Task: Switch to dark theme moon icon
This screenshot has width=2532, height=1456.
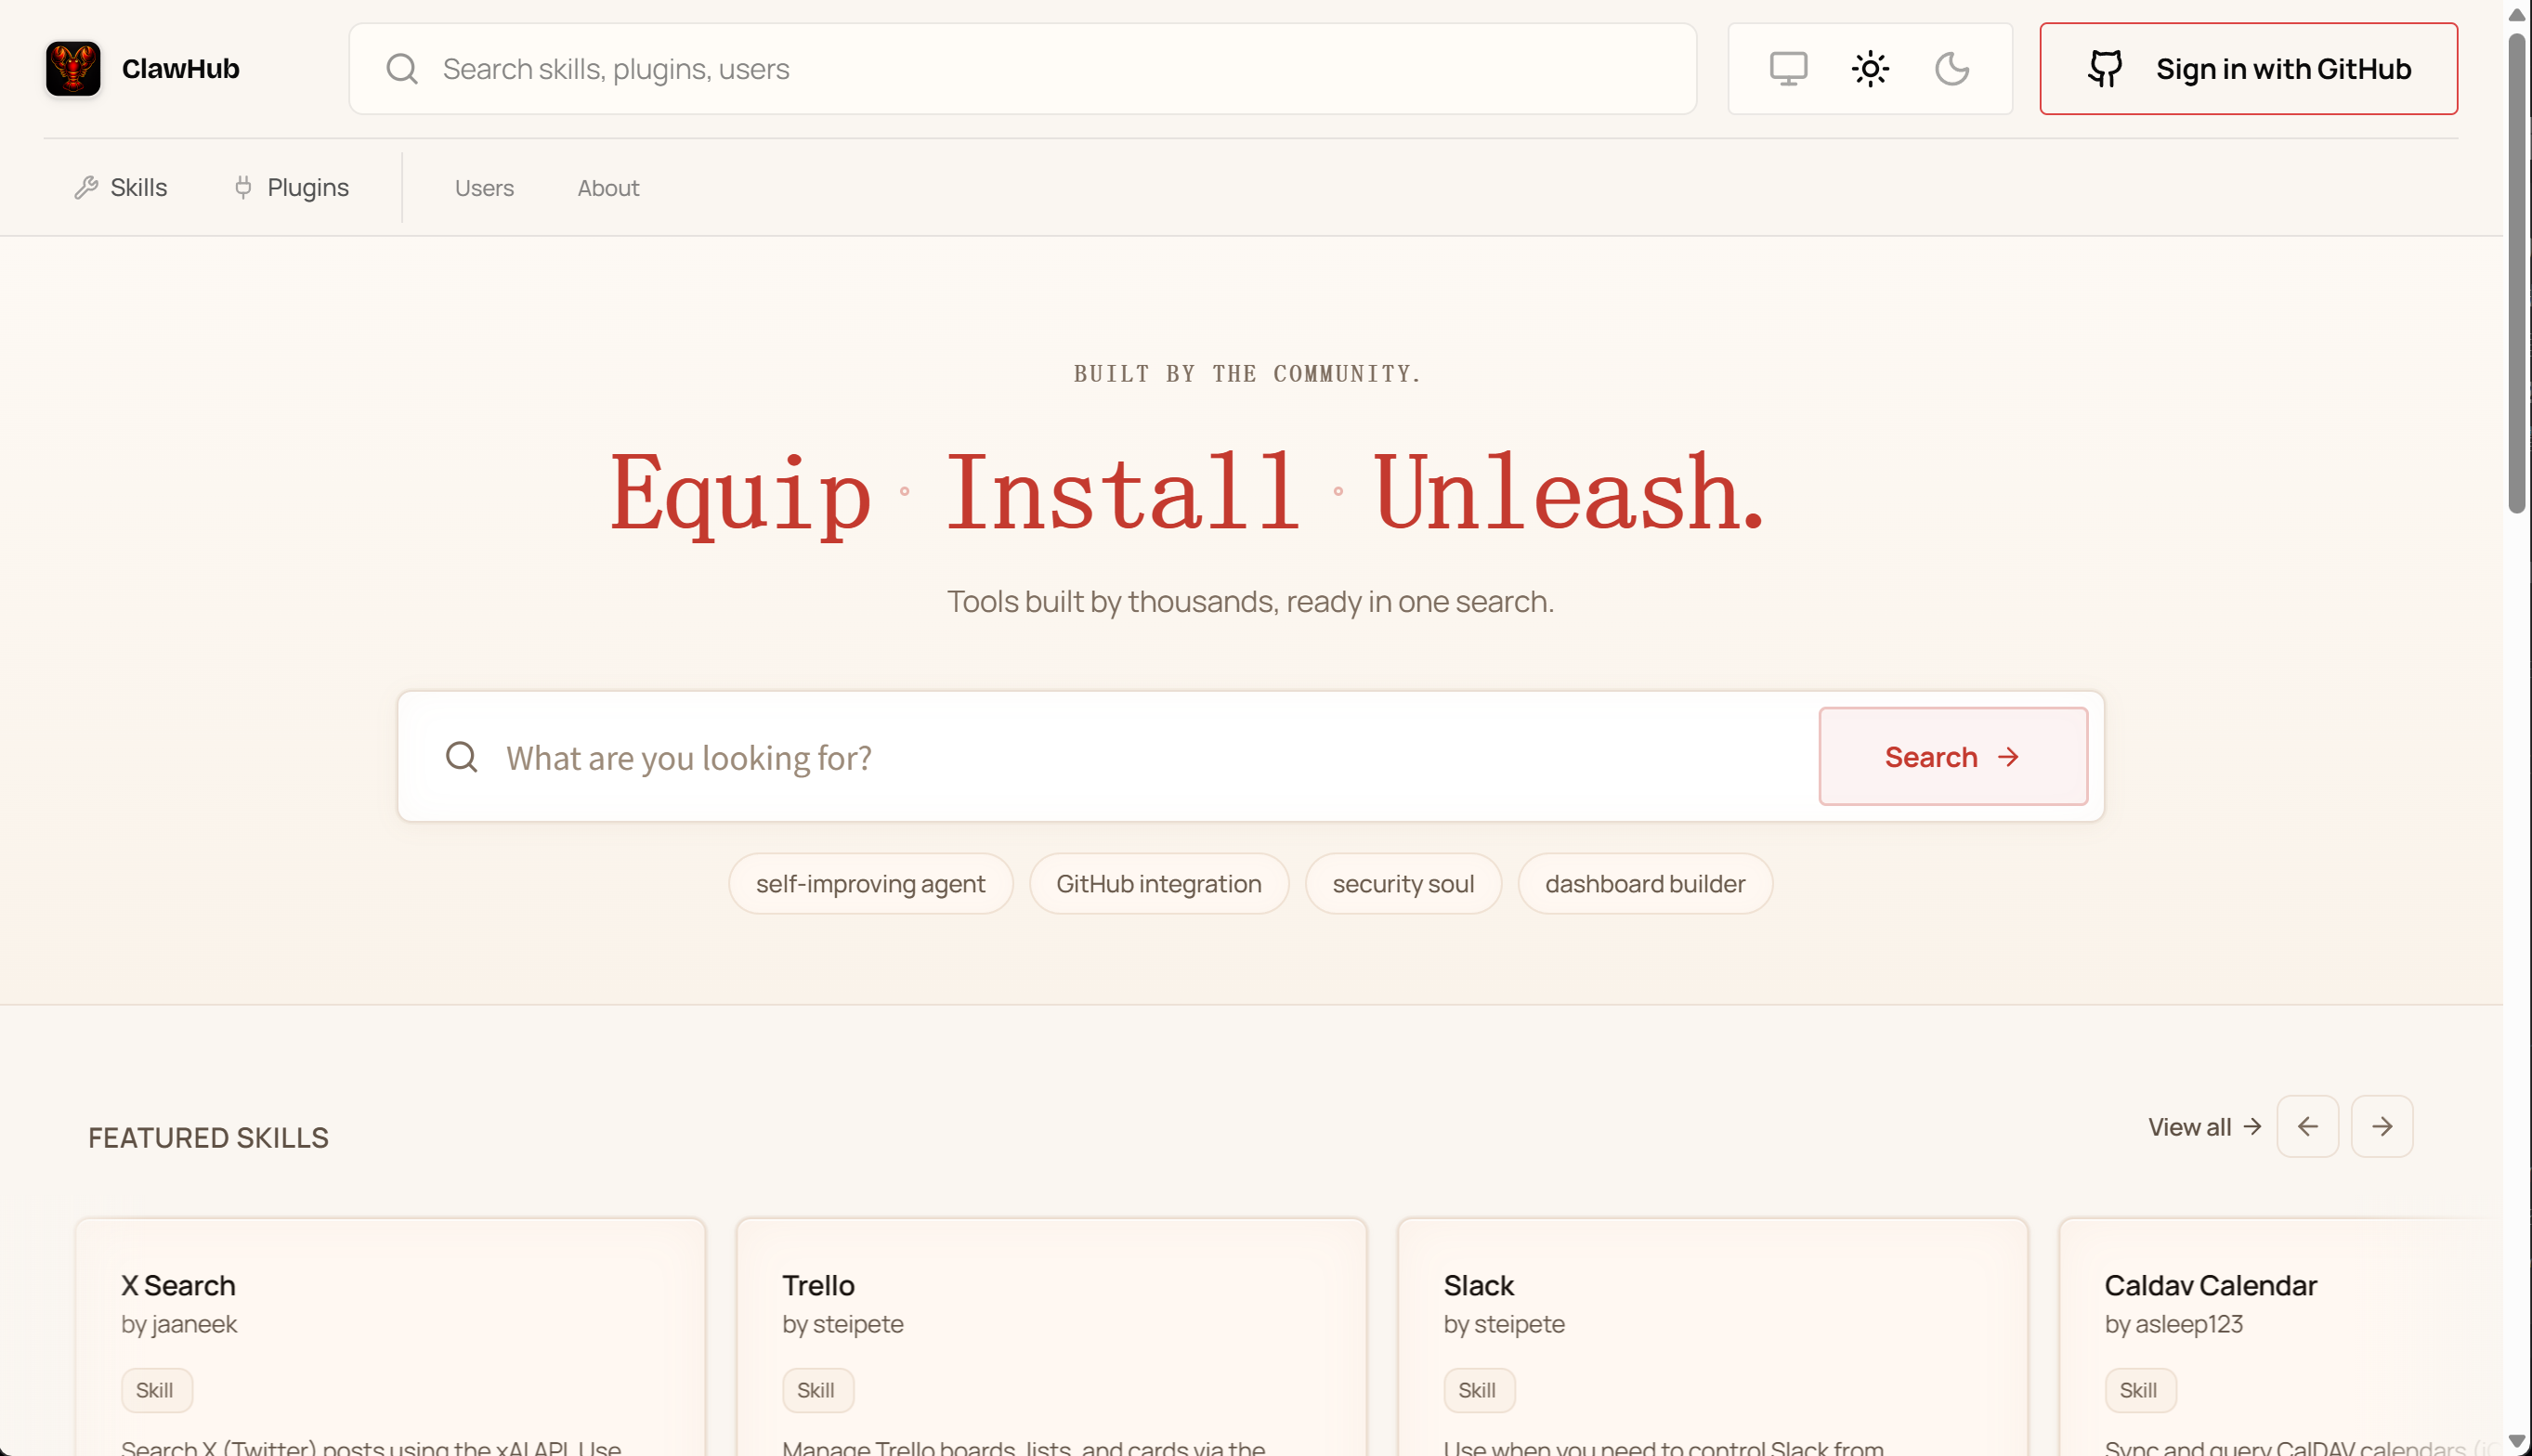Action: pos(1952,68)
